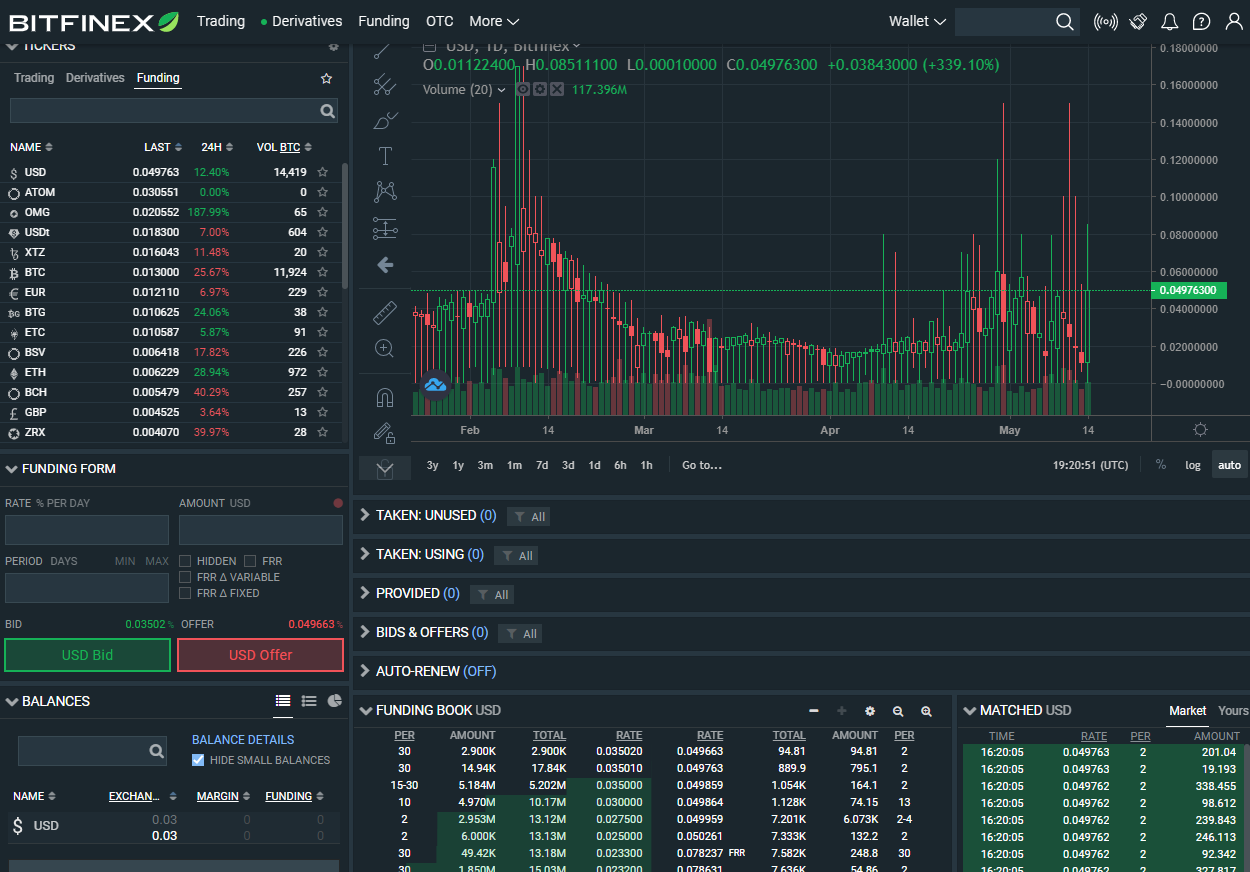Viewport: 1250px width, 872px height.
Task: Zoom out Funding Book depth bars
Action: 898,711
